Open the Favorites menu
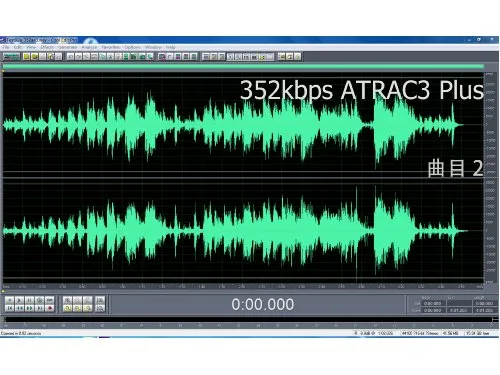 point(110,47)
